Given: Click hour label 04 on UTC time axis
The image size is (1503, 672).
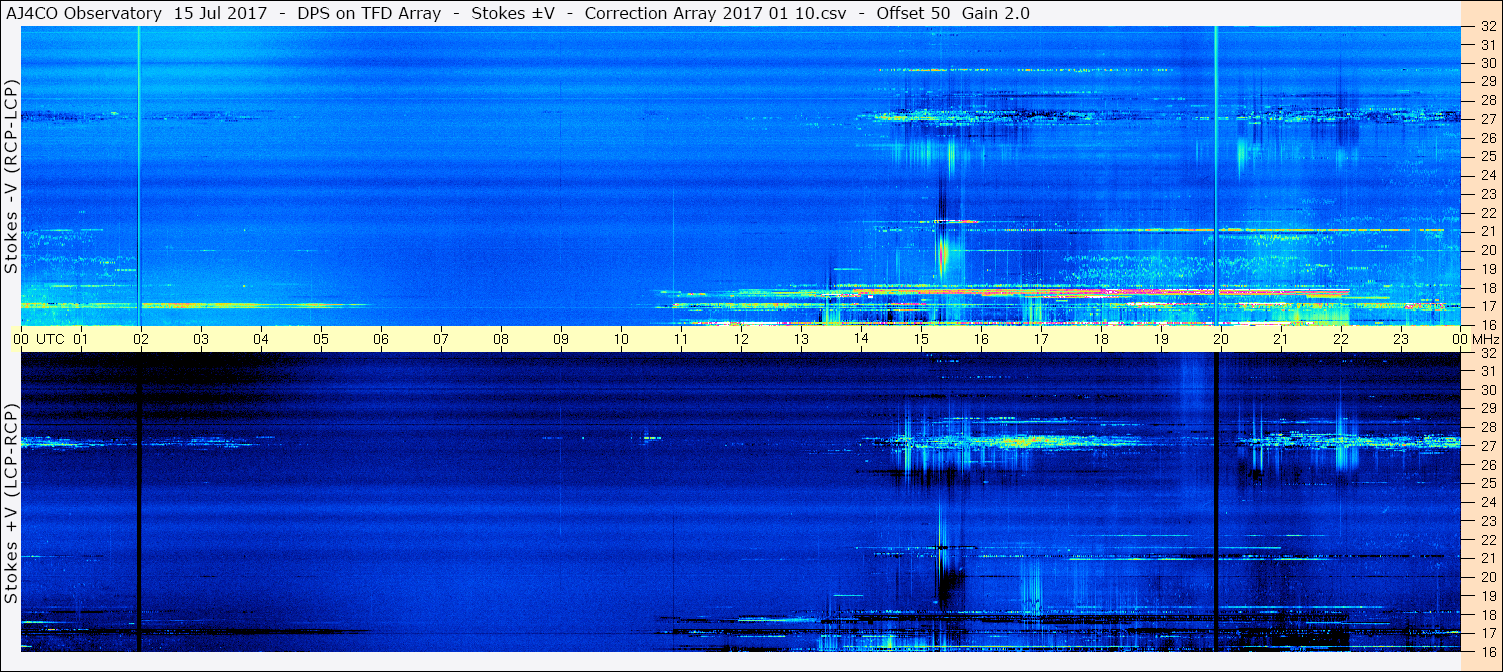Looking at the screenshot, I should (261, 339).
